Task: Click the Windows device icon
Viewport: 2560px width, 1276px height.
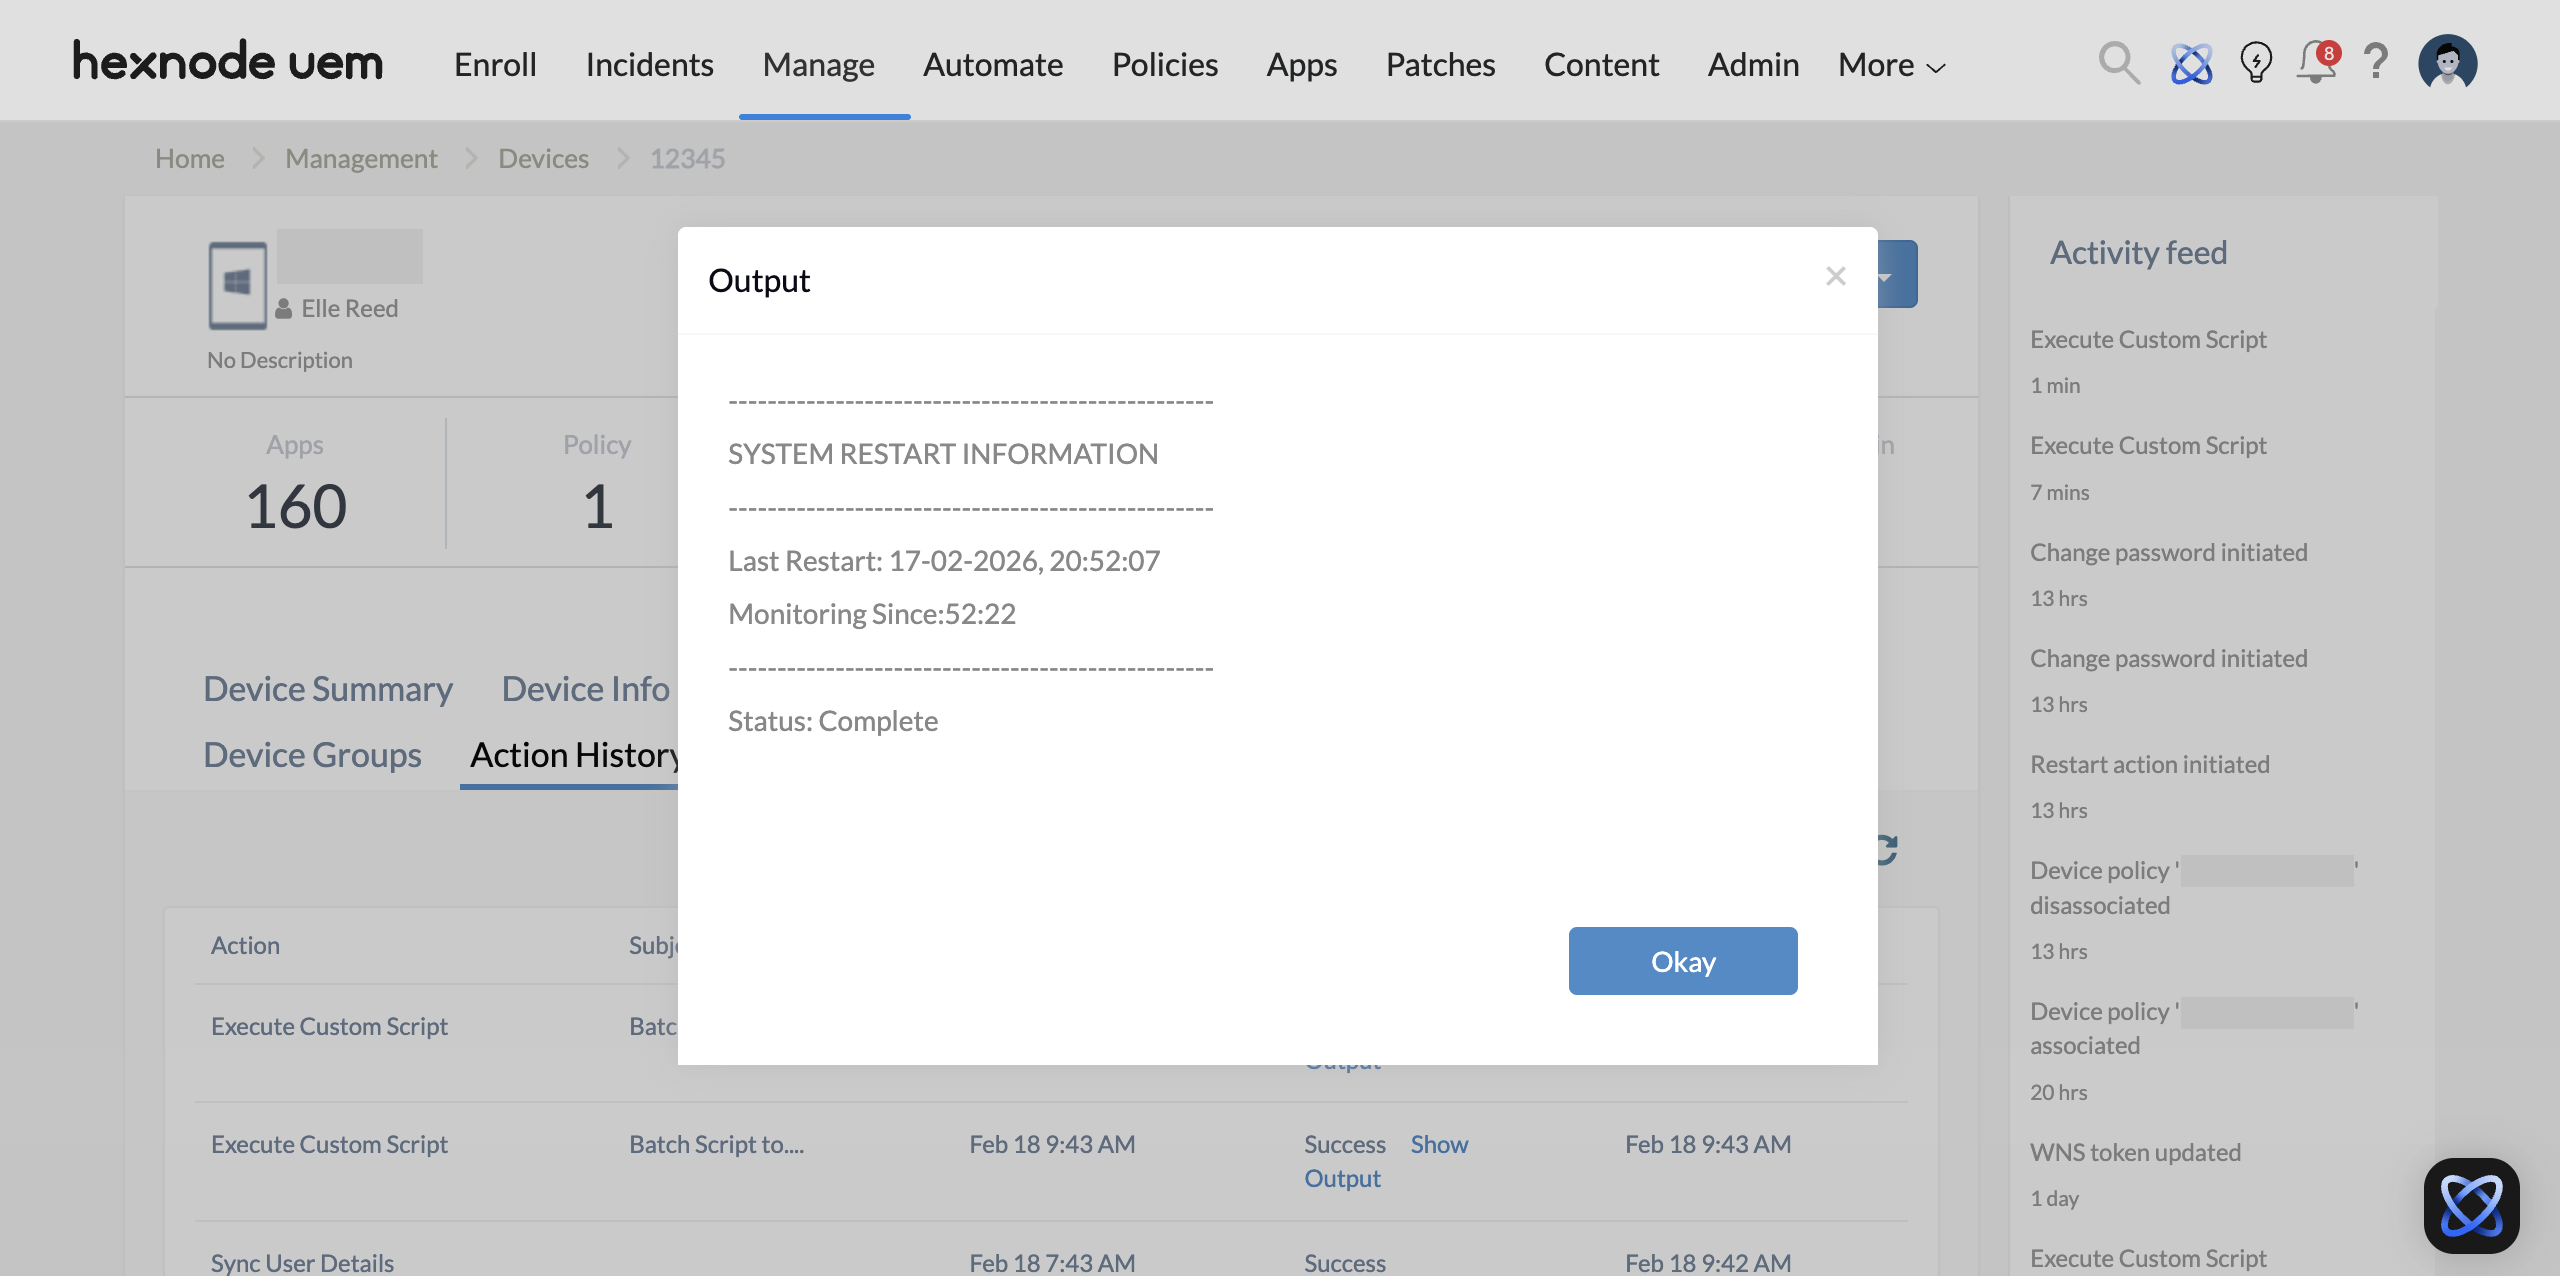Action: click(237, 285)
